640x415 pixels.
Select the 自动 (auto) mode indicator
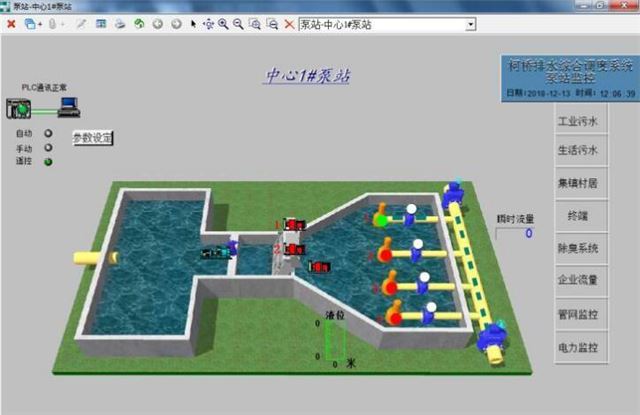click(x=48, y=133)
